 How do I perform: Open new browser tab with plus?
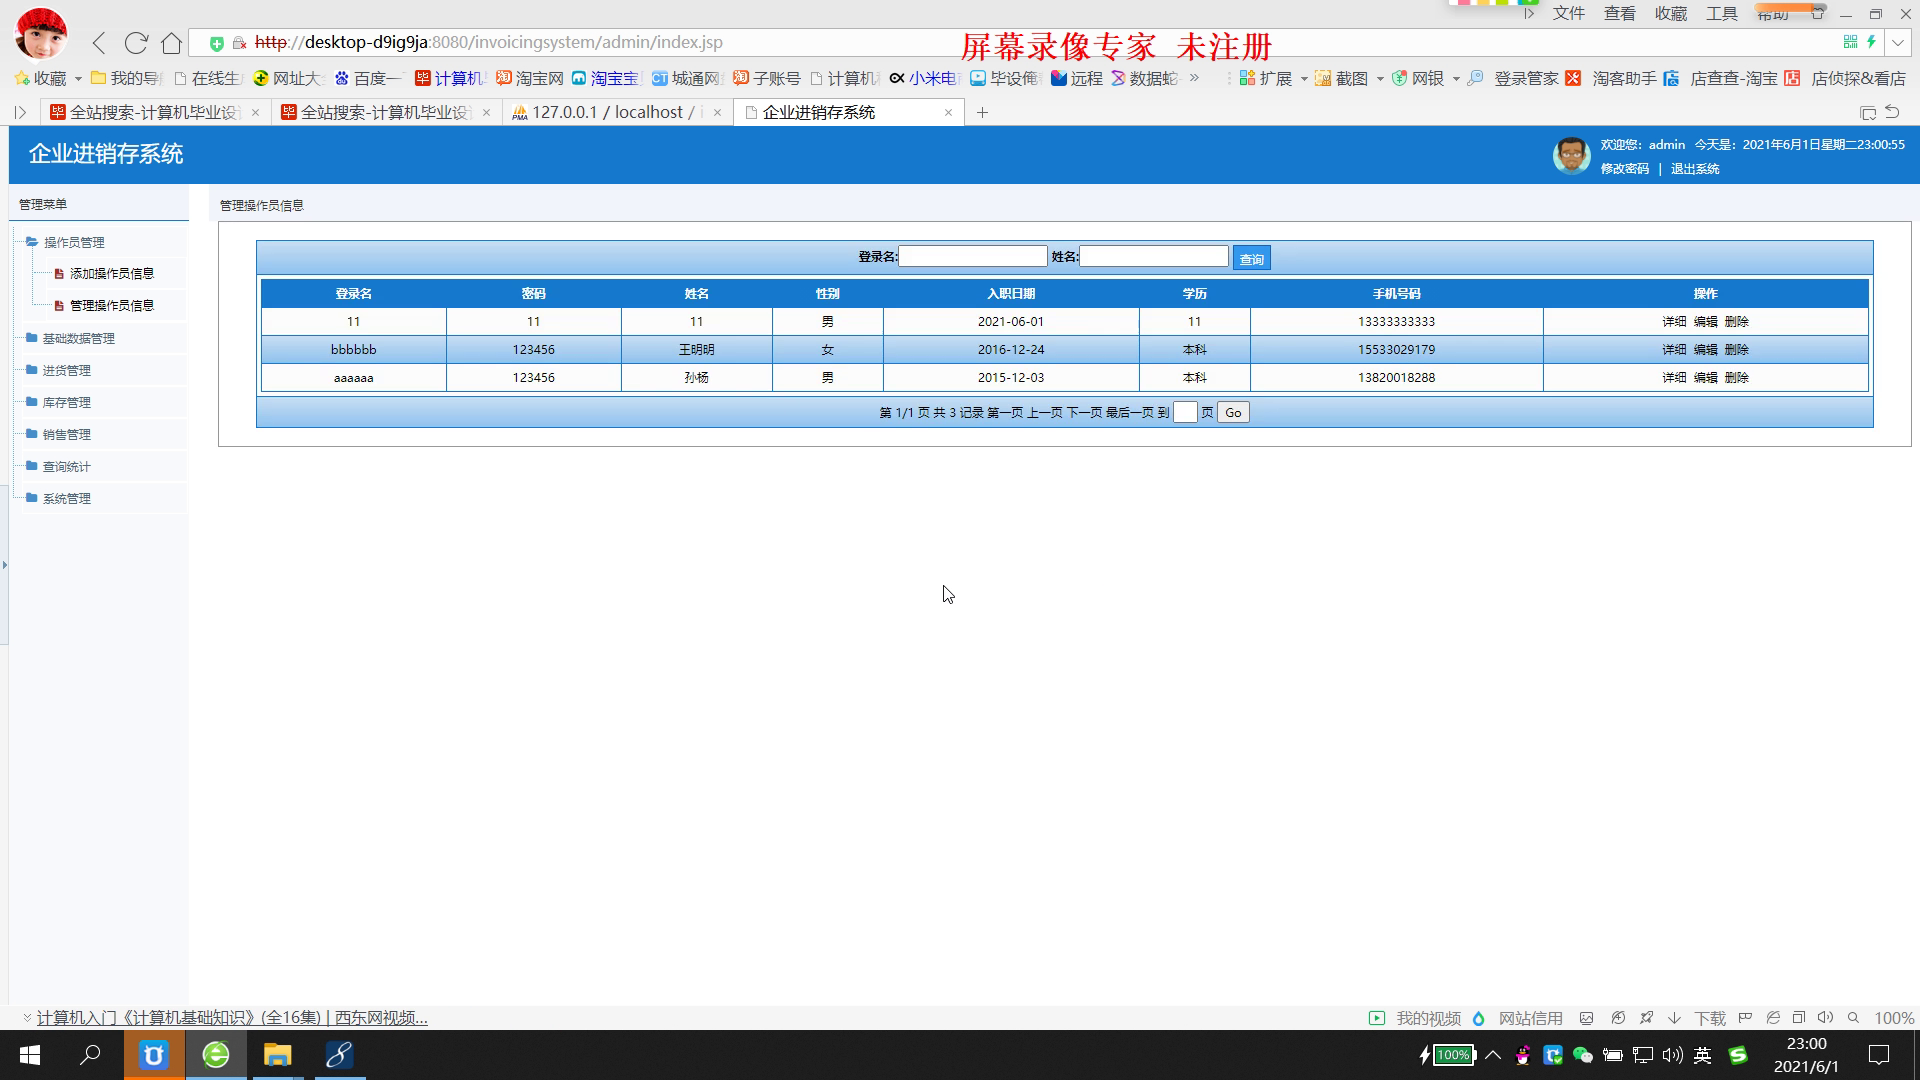pyautogui.click(x=982, y=113)
